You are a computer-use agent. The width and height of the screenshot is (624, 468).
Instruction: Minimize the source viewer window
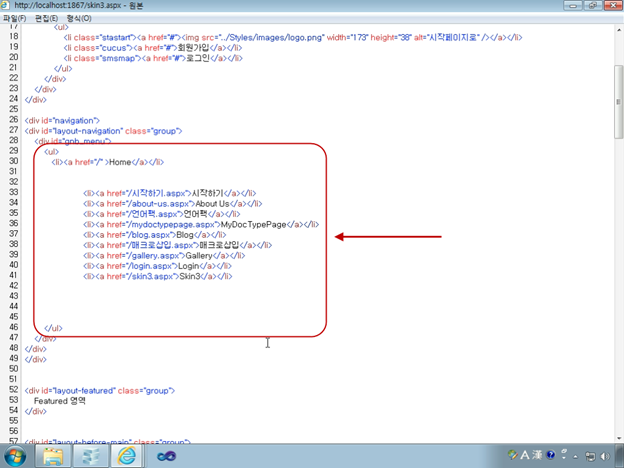coord(573,6)
